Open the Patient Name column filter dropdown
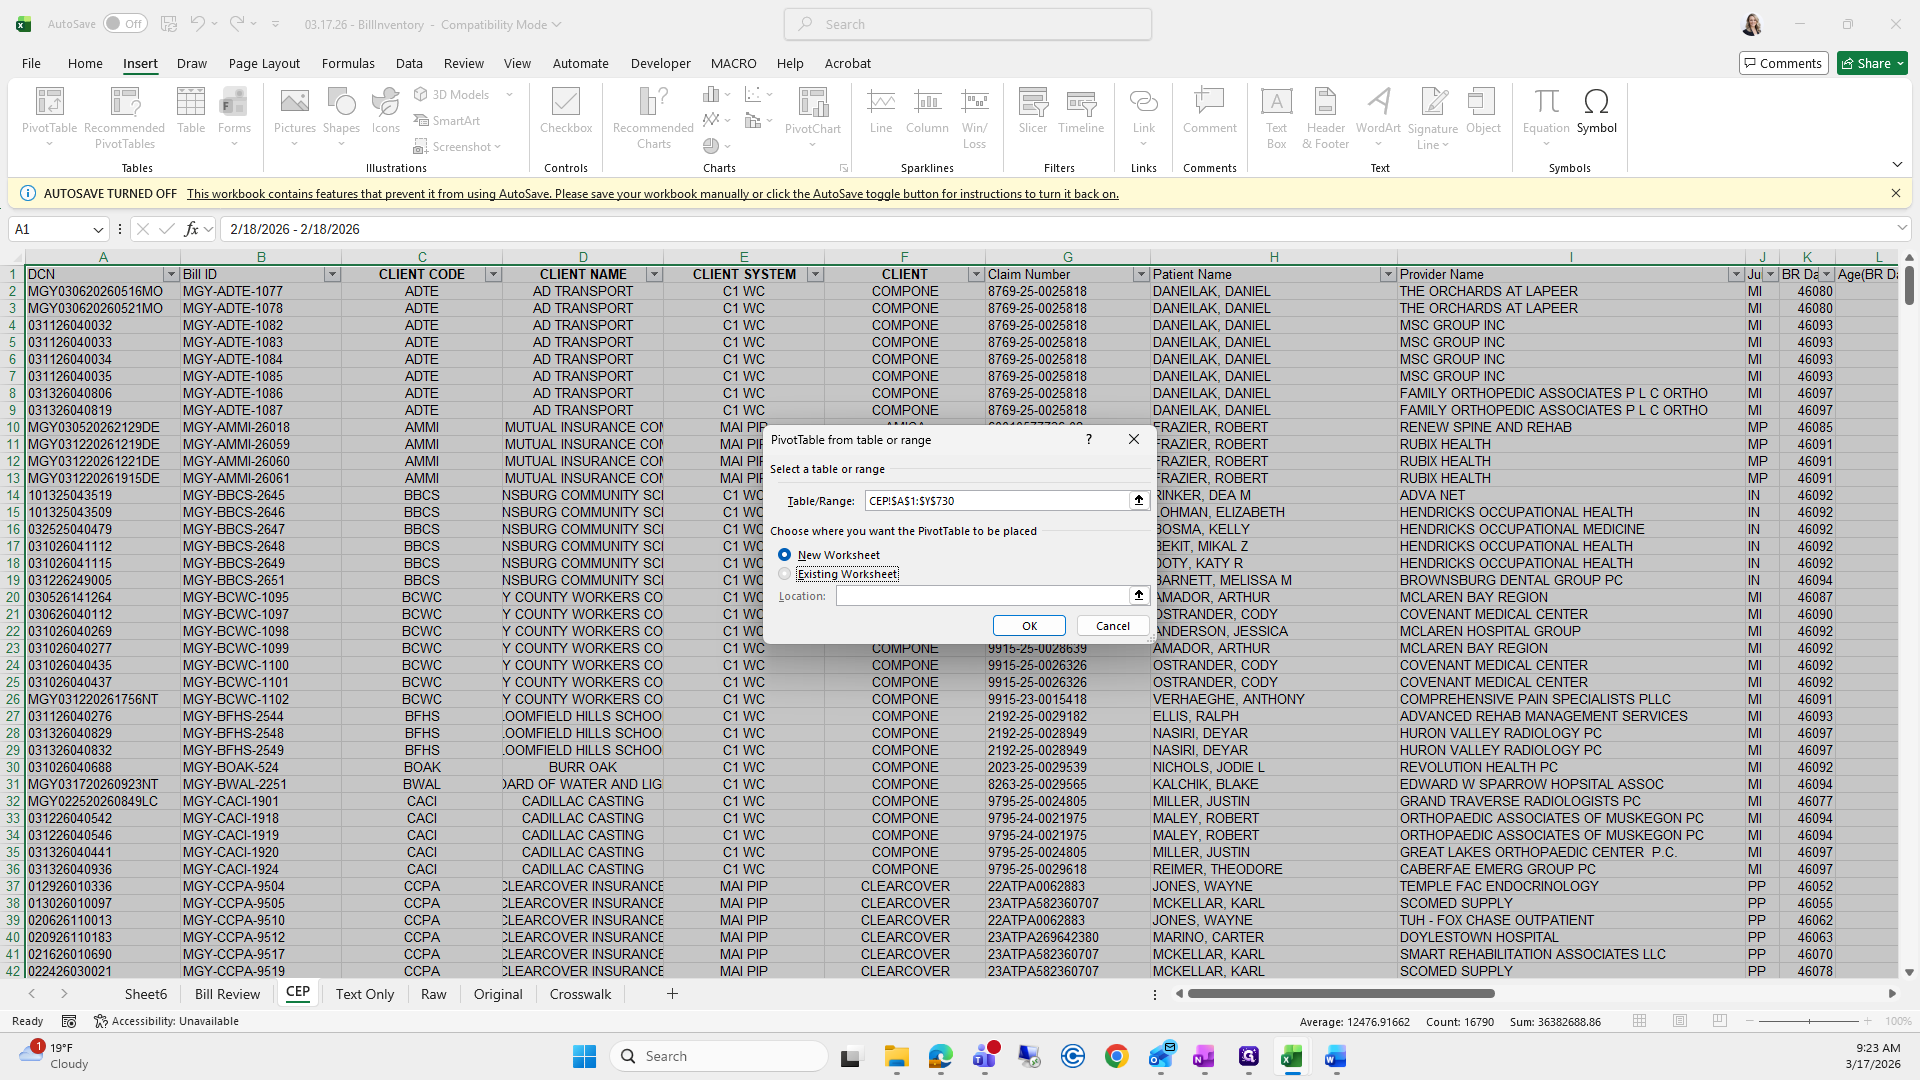The image size is (1920, 1080). pyautogui.click(x=1387, y=274)
